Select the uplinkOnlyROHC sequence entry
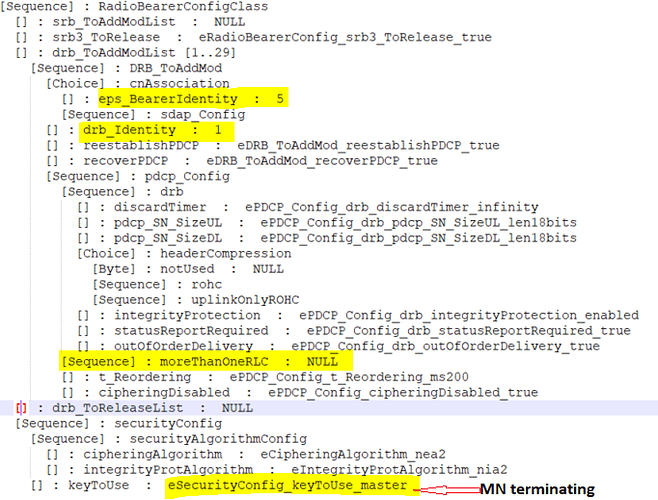The height and width of the screenshot is (500, 658). [x=196, y=300]
